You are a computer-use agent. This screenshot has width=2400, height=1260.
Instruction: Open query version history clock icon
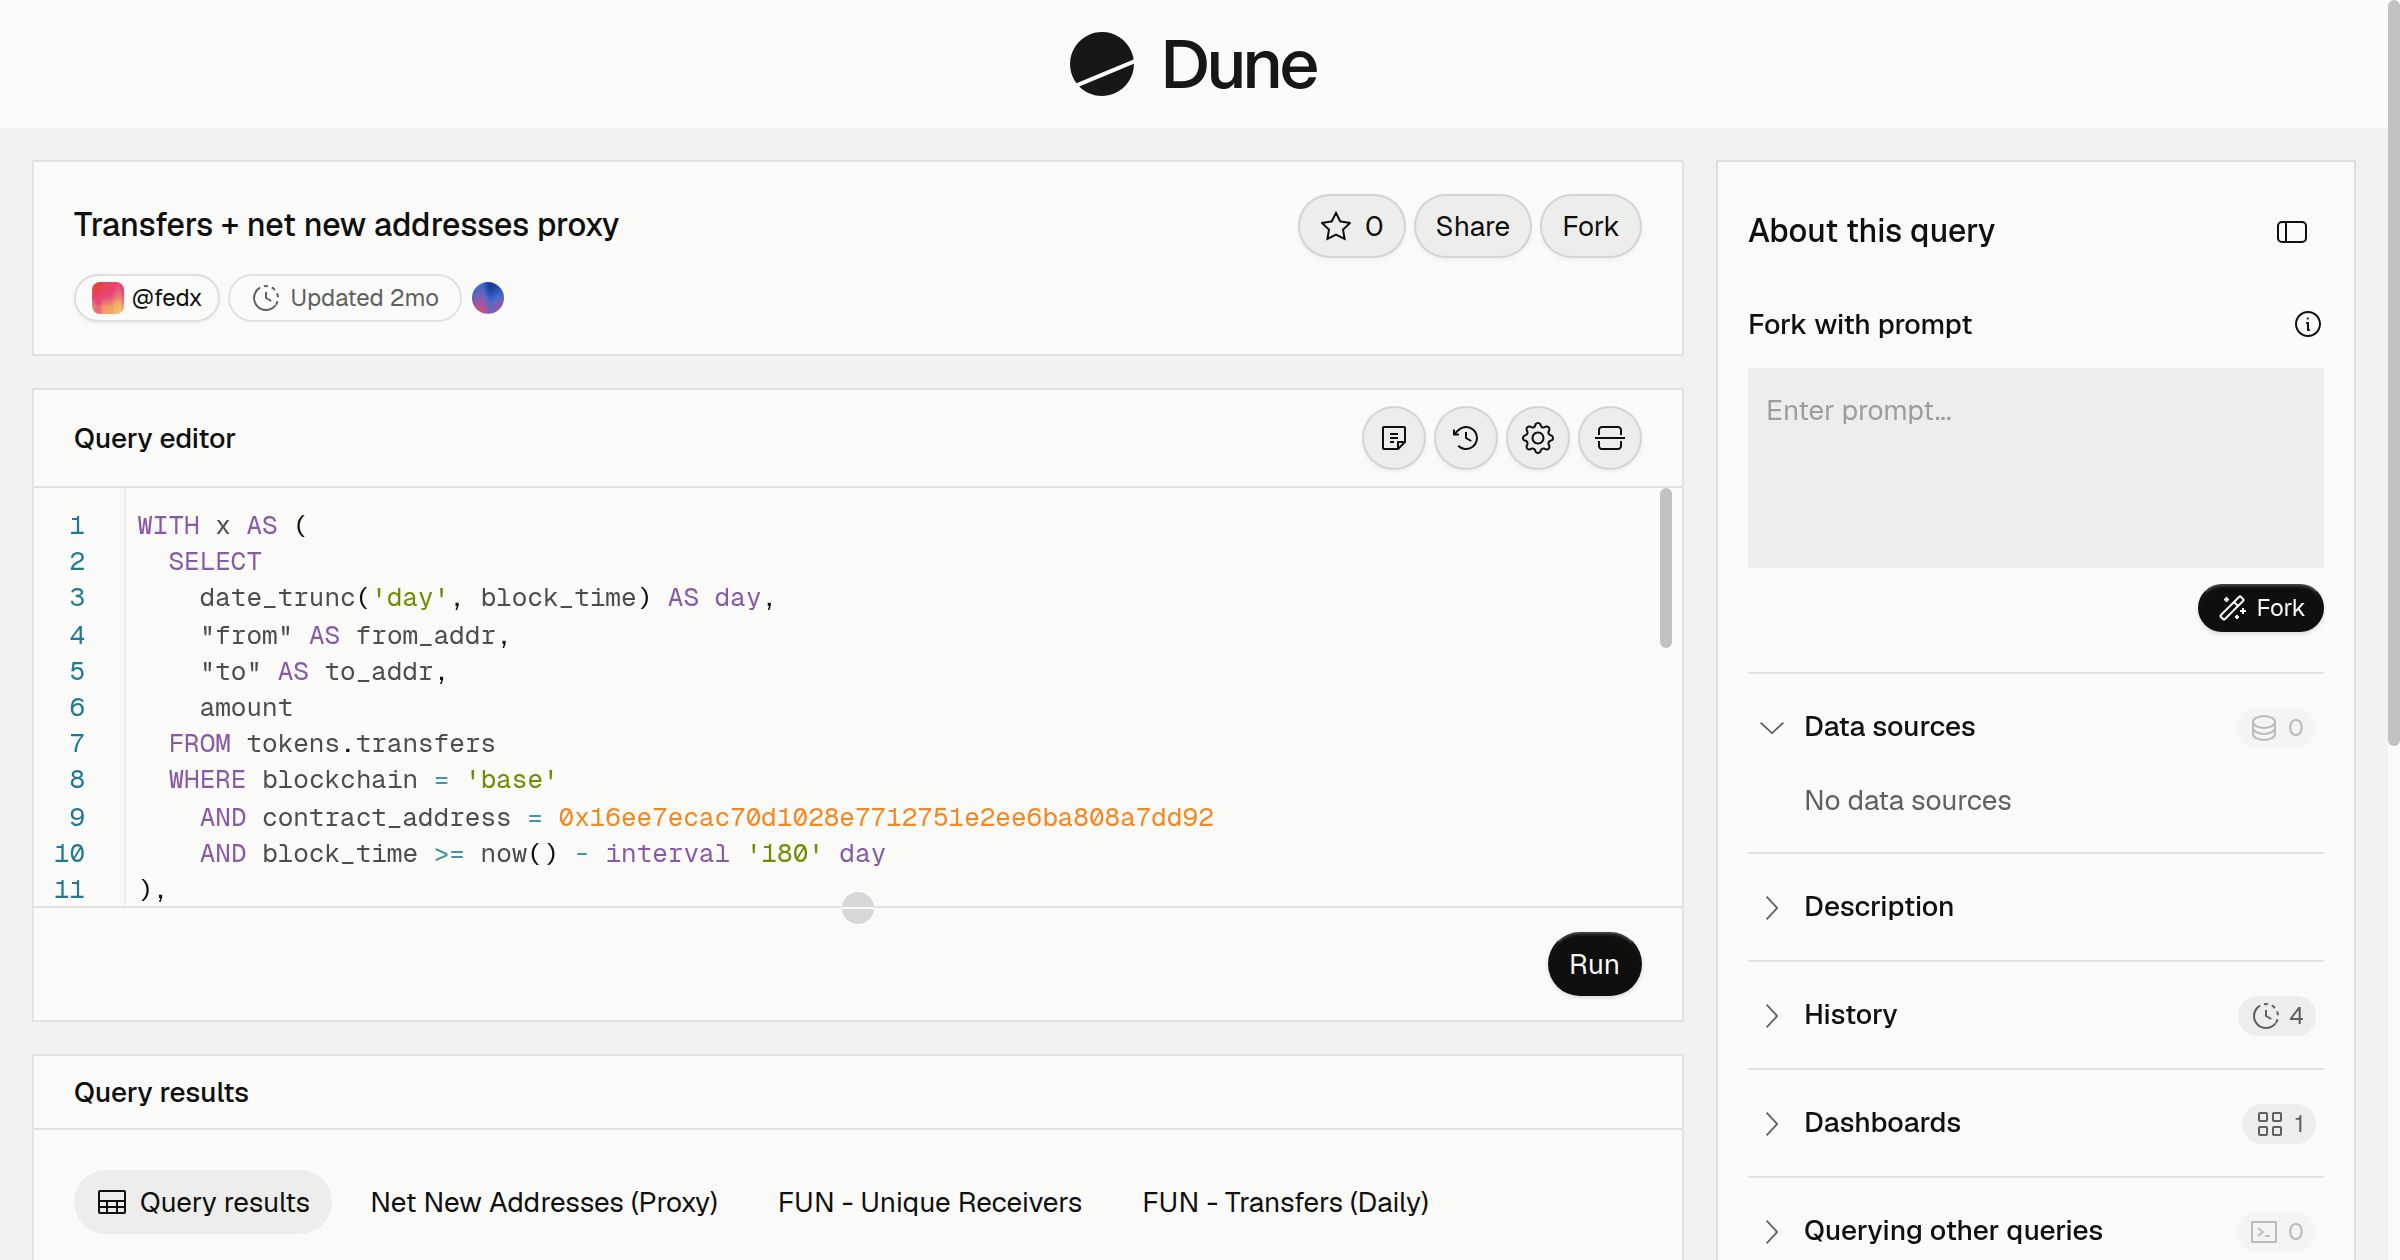coord(1465,438)
